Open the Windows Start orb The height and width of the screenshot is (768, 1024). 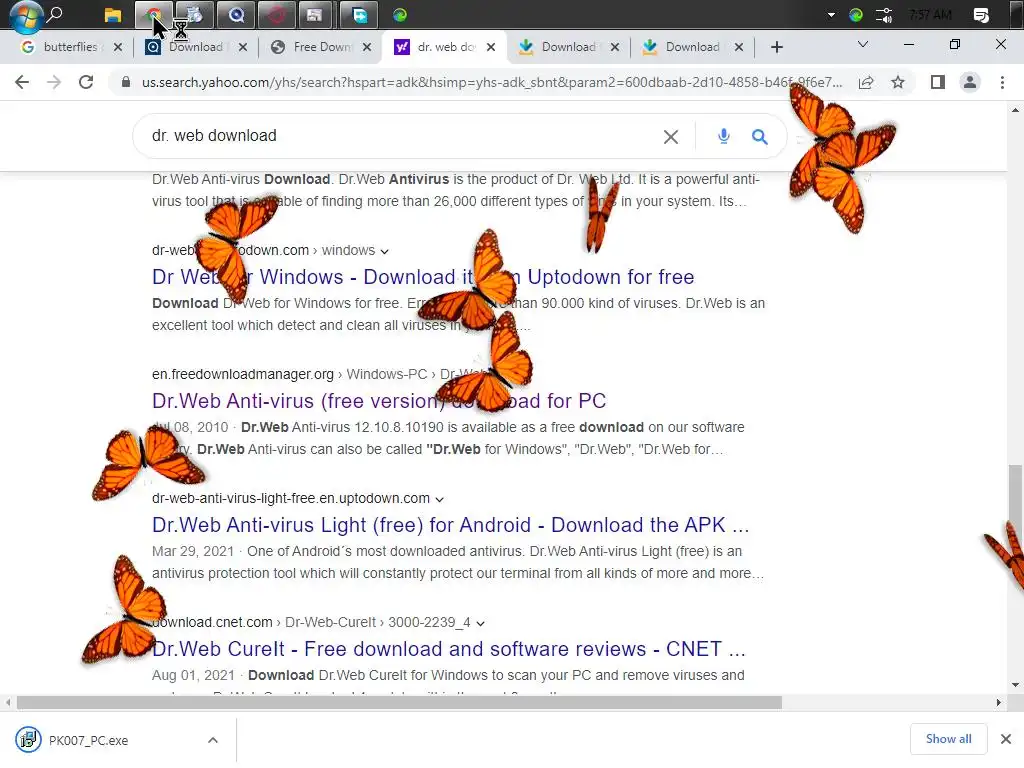[x=25, y=15]
